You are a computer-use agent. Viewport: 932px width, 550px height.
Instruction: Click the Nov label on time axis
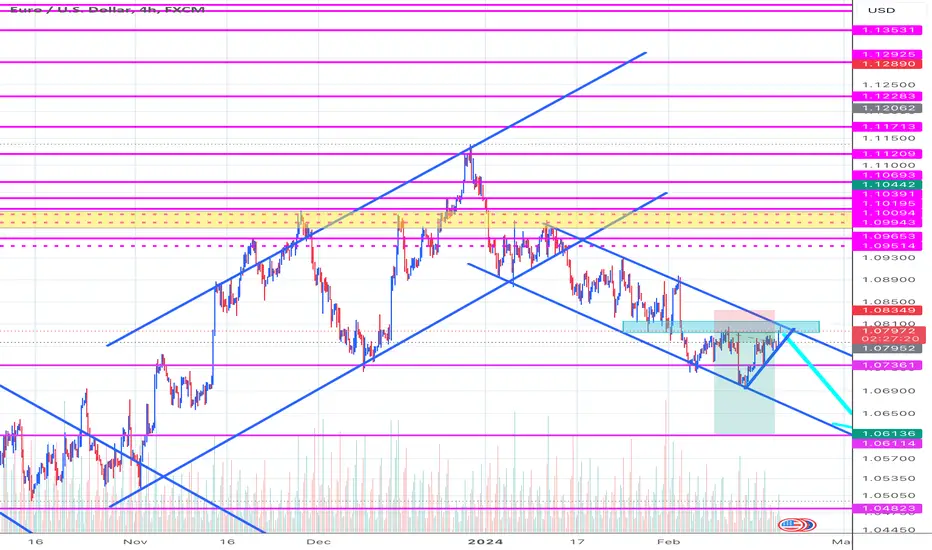(x=135, y=542)
